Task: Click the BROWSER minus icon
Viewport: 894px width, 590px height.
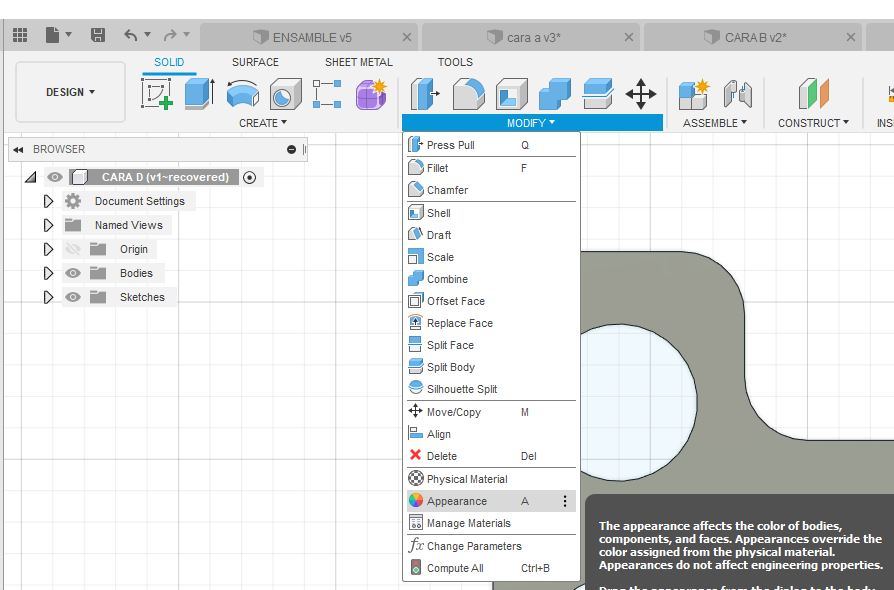Action: click(291, 149)
